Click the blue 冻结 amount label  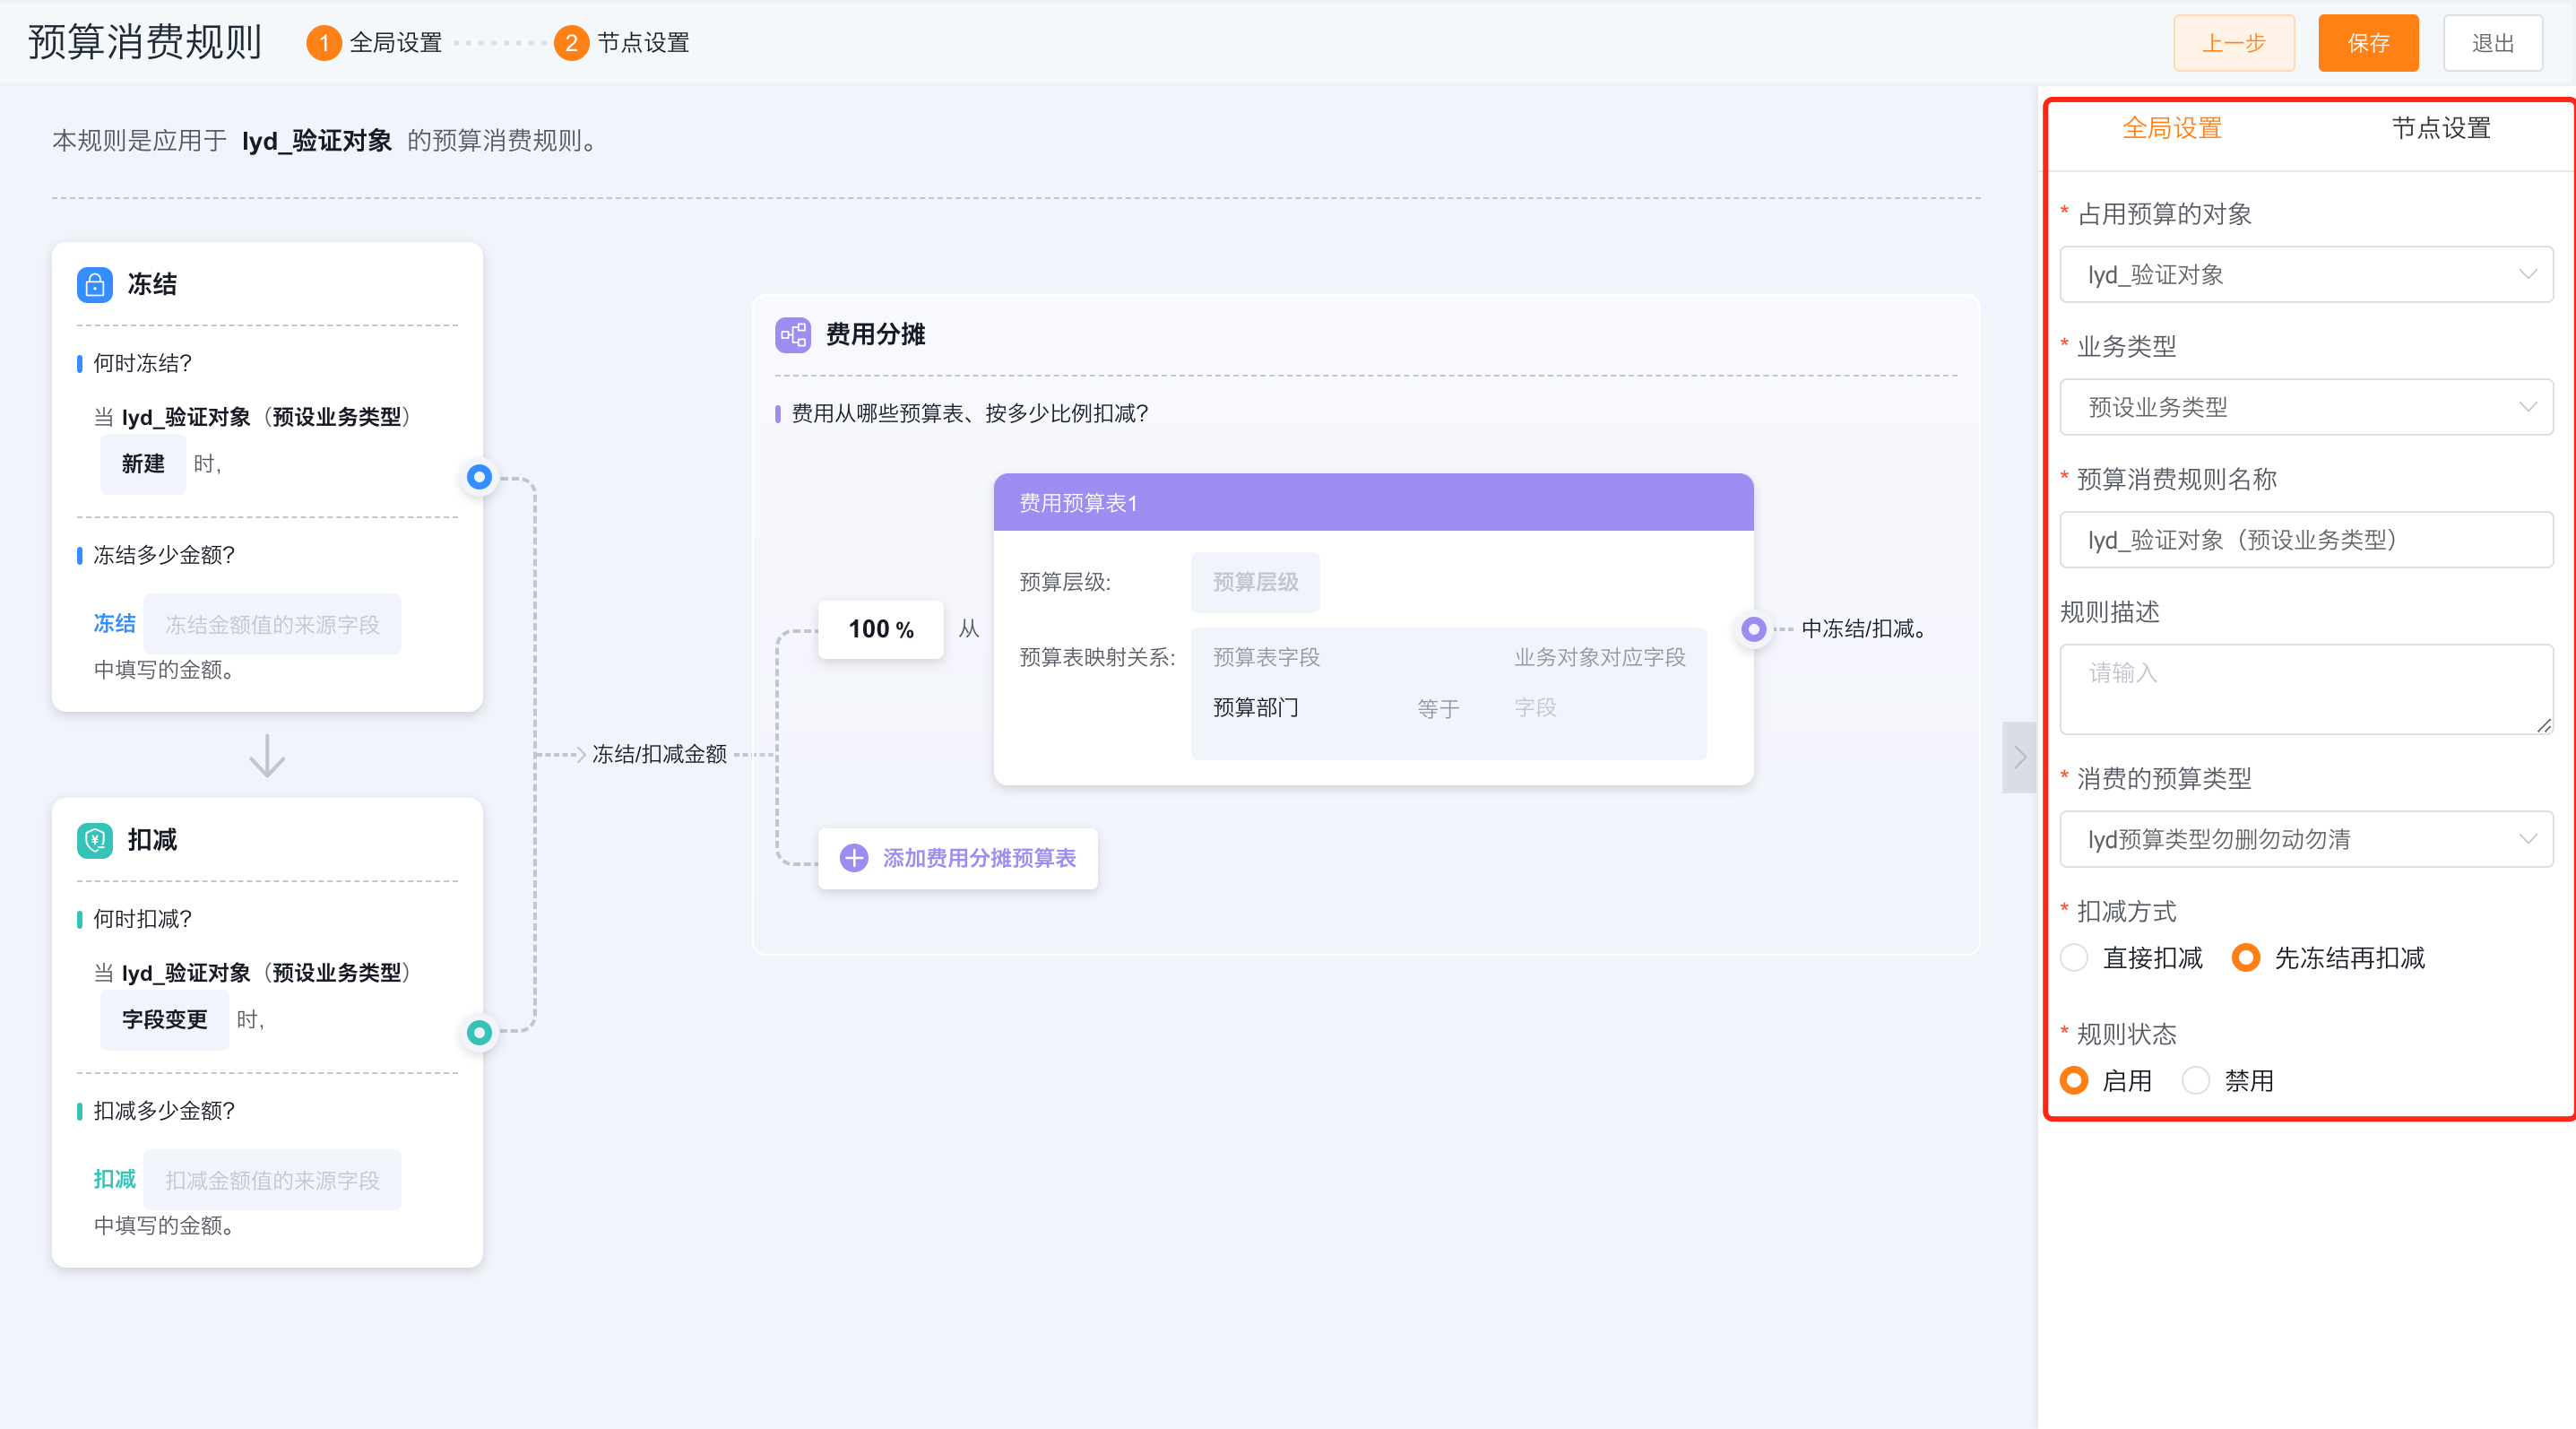pos(114,624)
